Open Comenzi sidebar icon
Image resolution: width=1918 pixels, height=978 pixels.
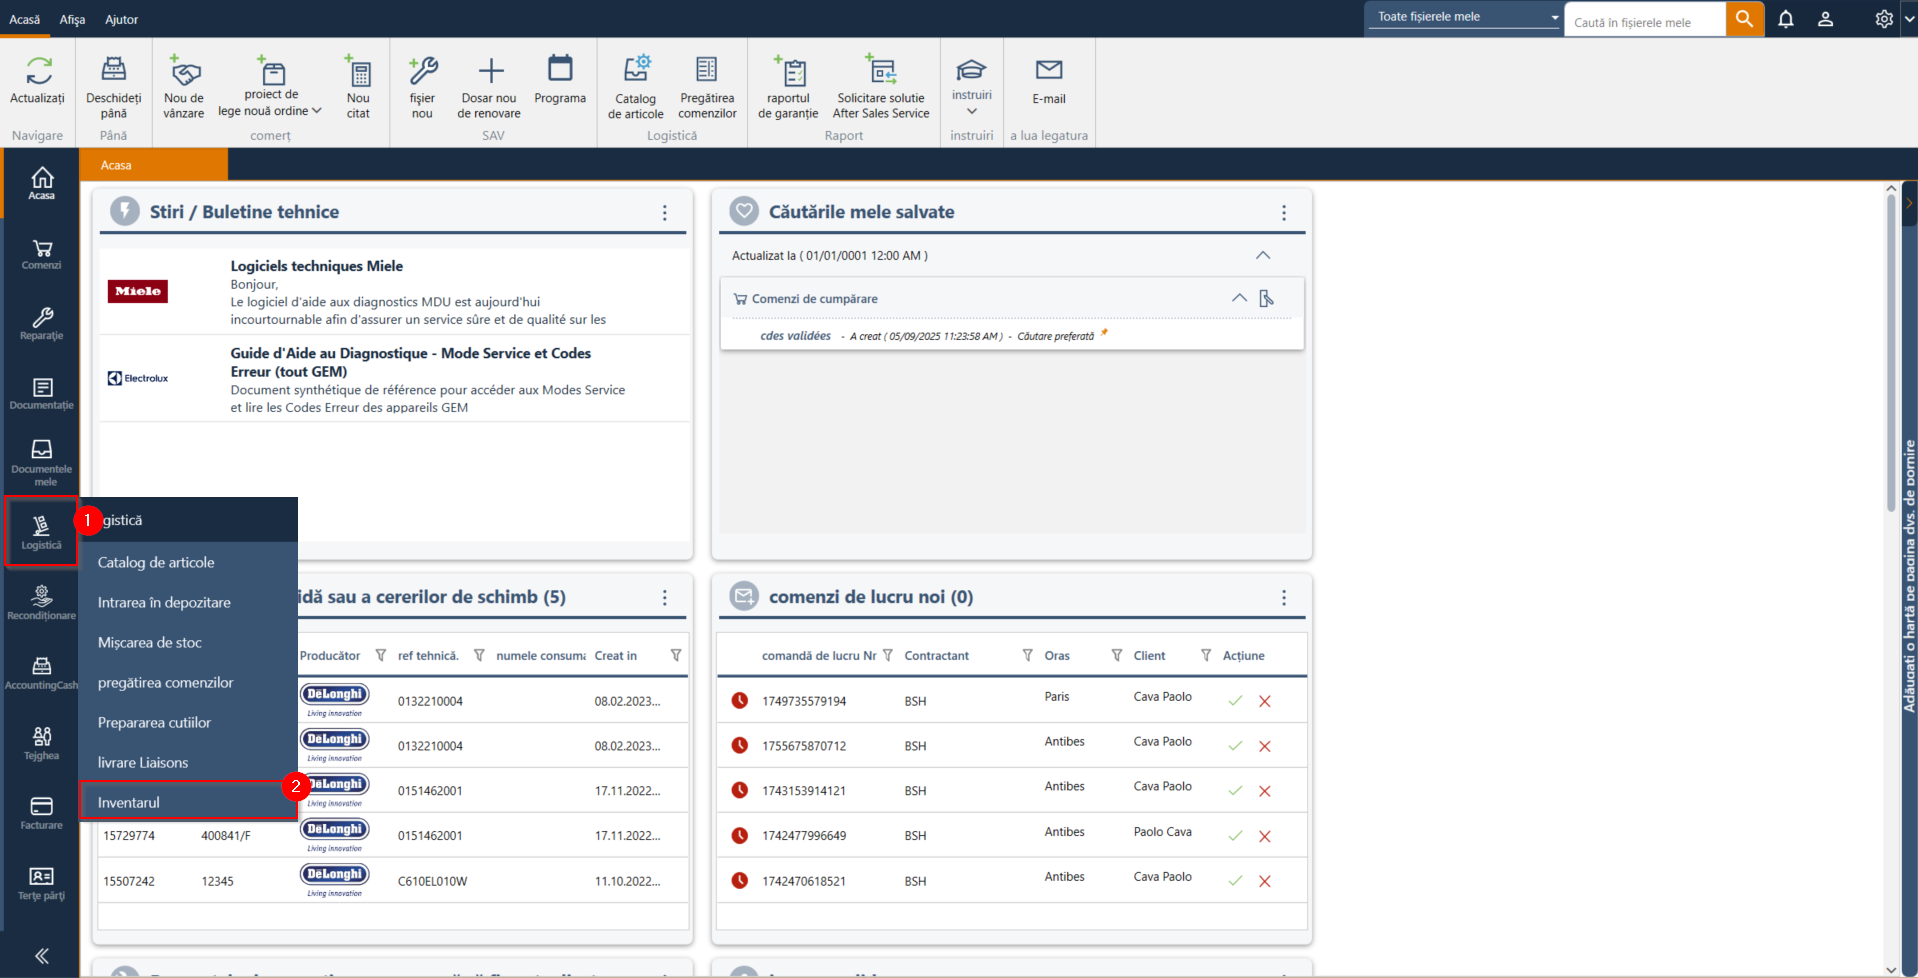pyautogui.click(x=42, y=254)
